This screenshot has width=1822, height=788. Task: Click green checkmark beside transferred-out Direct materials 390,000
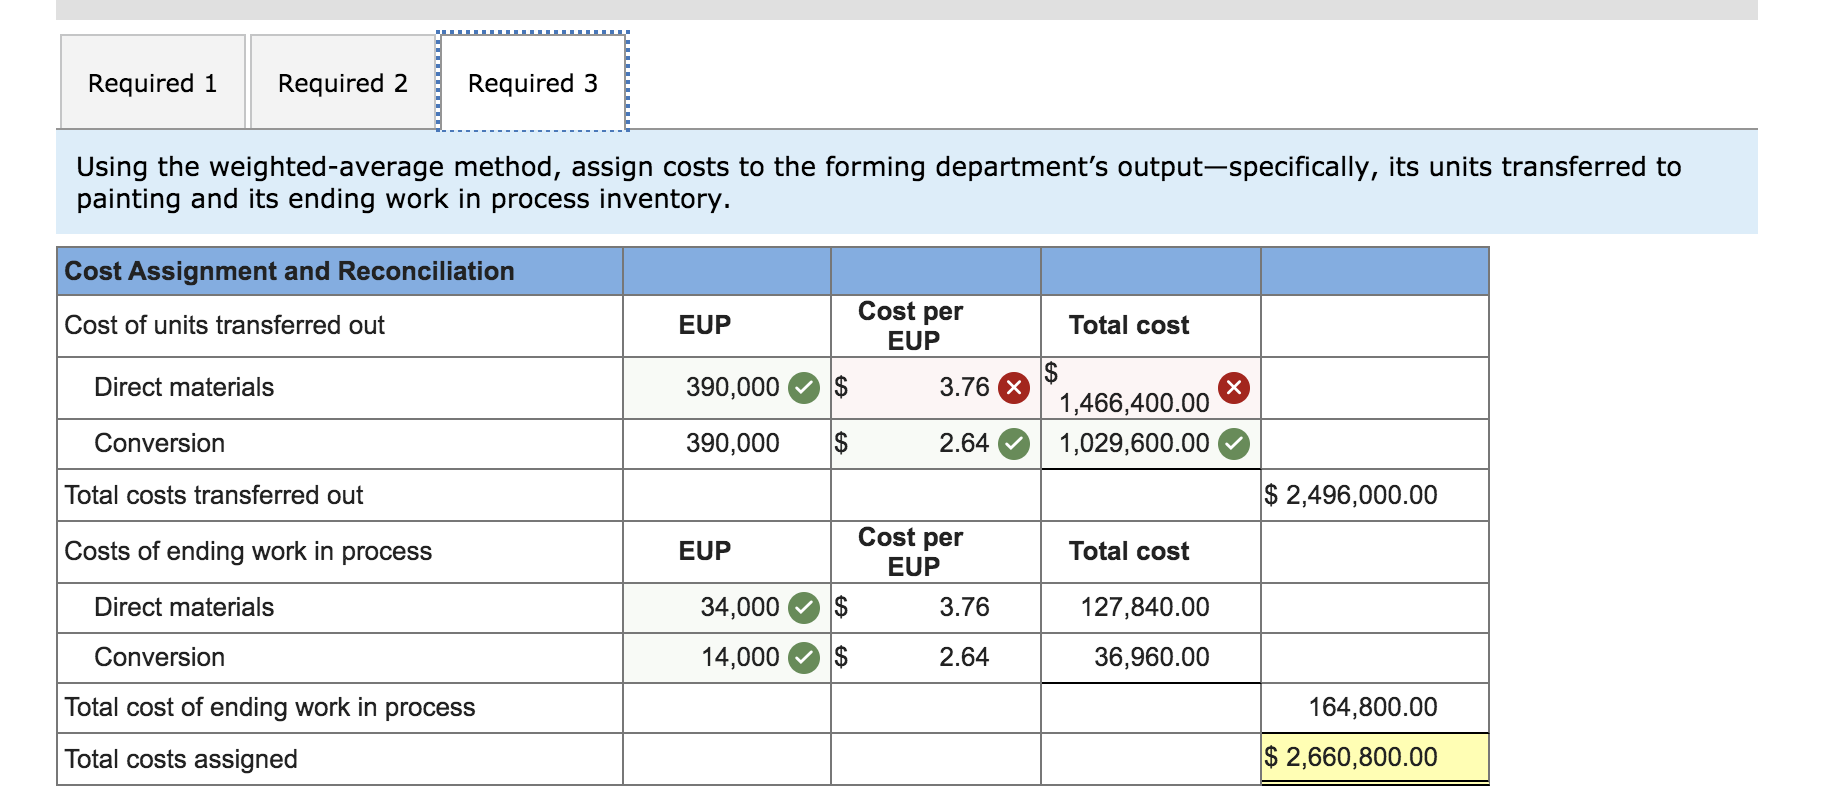(804, 388)
